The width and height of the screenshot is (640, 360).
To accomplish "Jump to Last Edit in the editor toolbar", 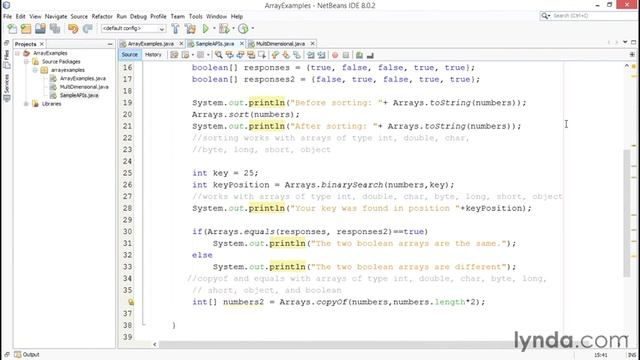I will click(x=174, y=55).
